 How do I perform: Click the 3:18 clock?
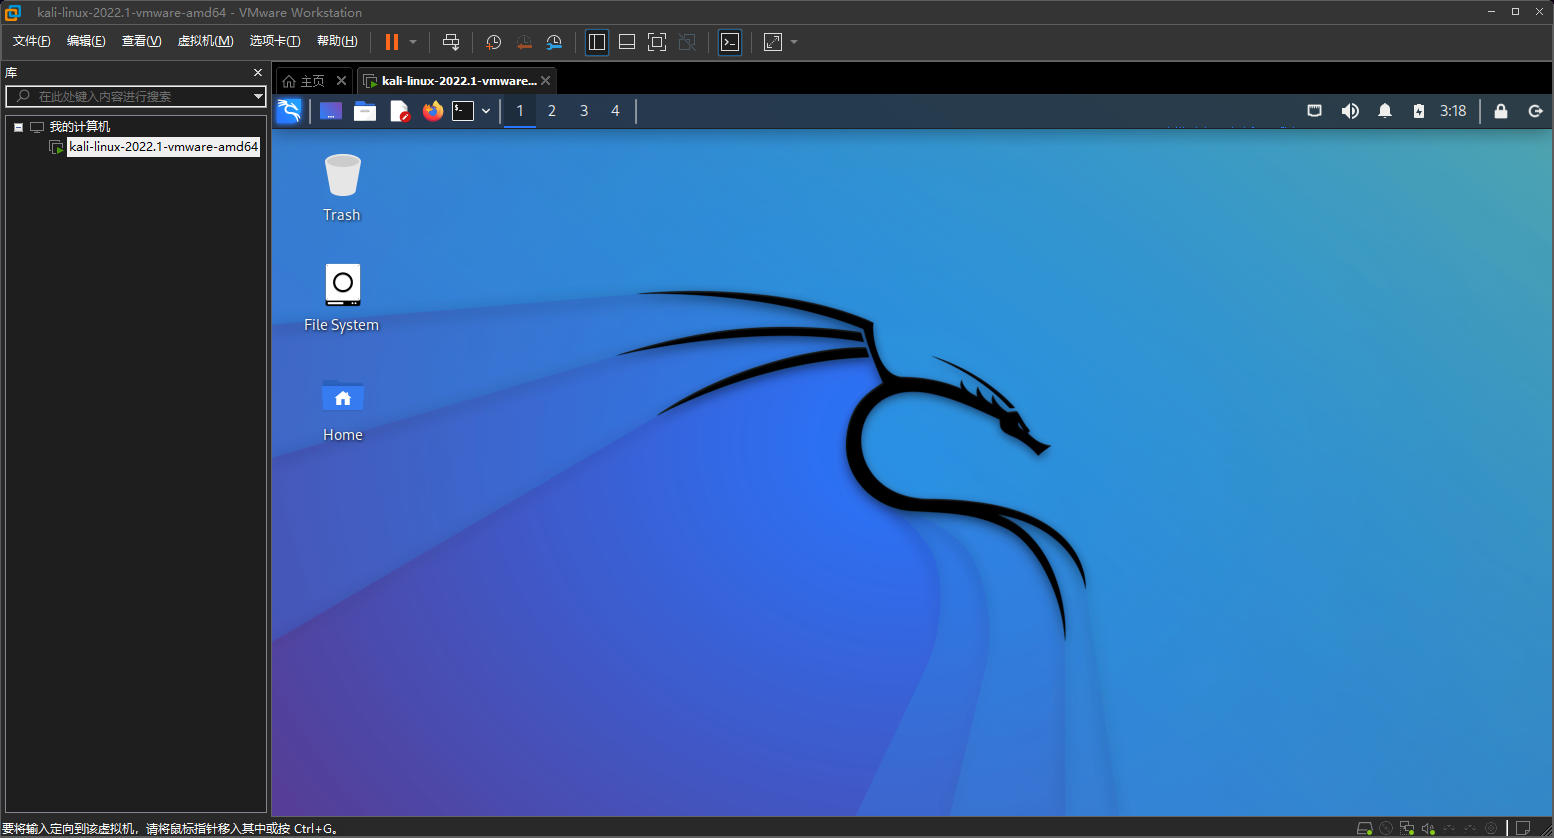(x=1453, y=111)
